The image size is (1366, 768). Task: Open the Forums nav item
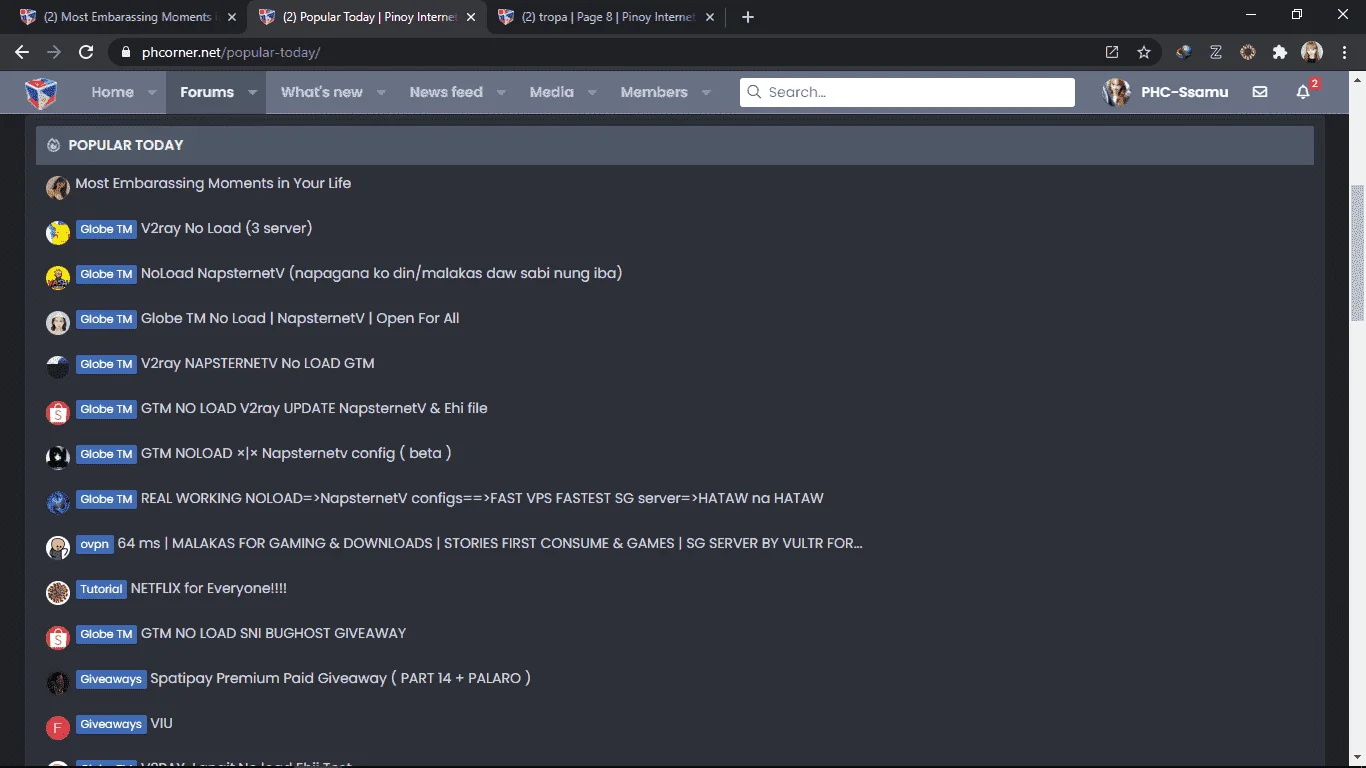[207, 92]
